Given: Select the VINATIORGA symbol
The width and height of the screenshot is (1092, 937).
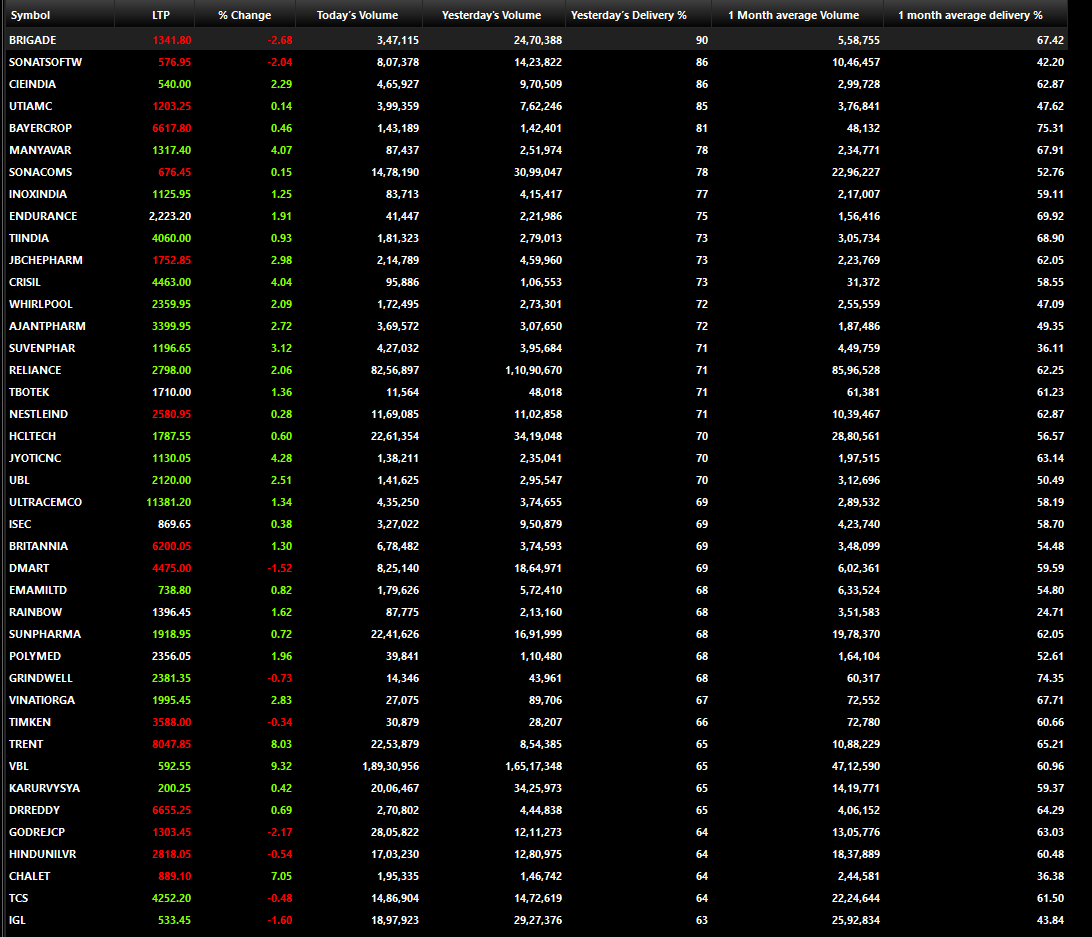Looking at the screenshot, I should coord(42,700).
